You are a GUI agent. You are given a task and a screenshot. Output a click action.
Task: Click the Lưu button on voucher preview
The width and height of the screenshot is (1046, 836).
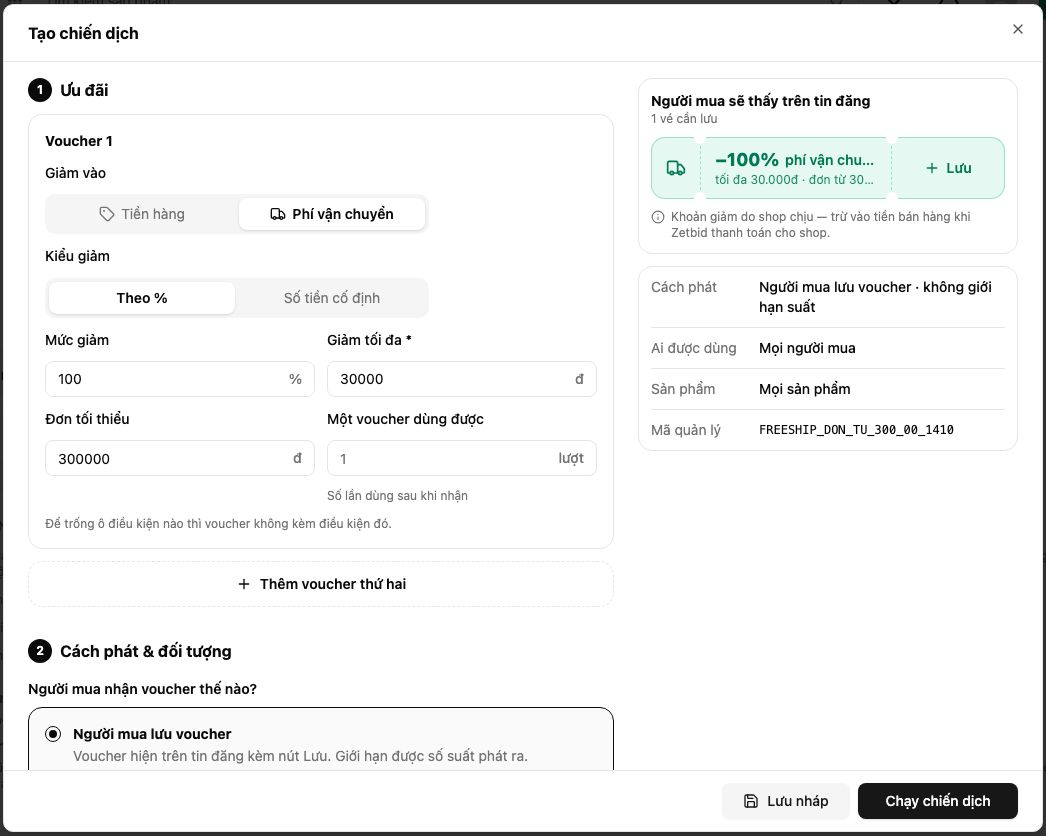[948, 168]
